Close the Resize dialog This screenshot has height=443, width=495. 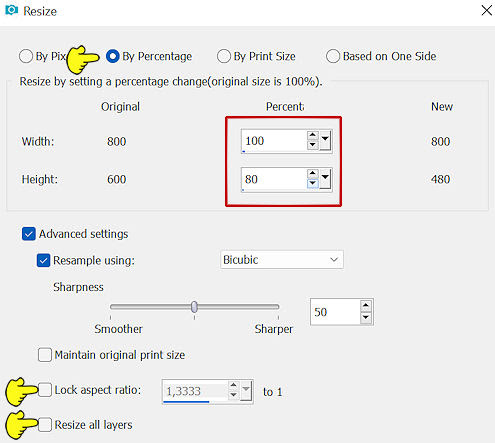point(487,11)
